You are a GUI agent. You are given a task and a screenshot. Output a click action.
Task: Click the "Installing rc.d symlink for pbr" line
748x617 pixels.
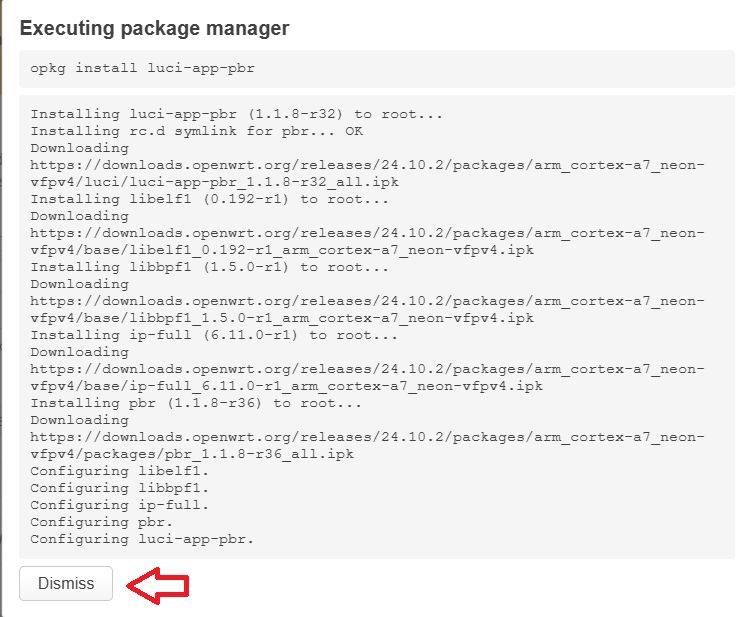(196, 131)
